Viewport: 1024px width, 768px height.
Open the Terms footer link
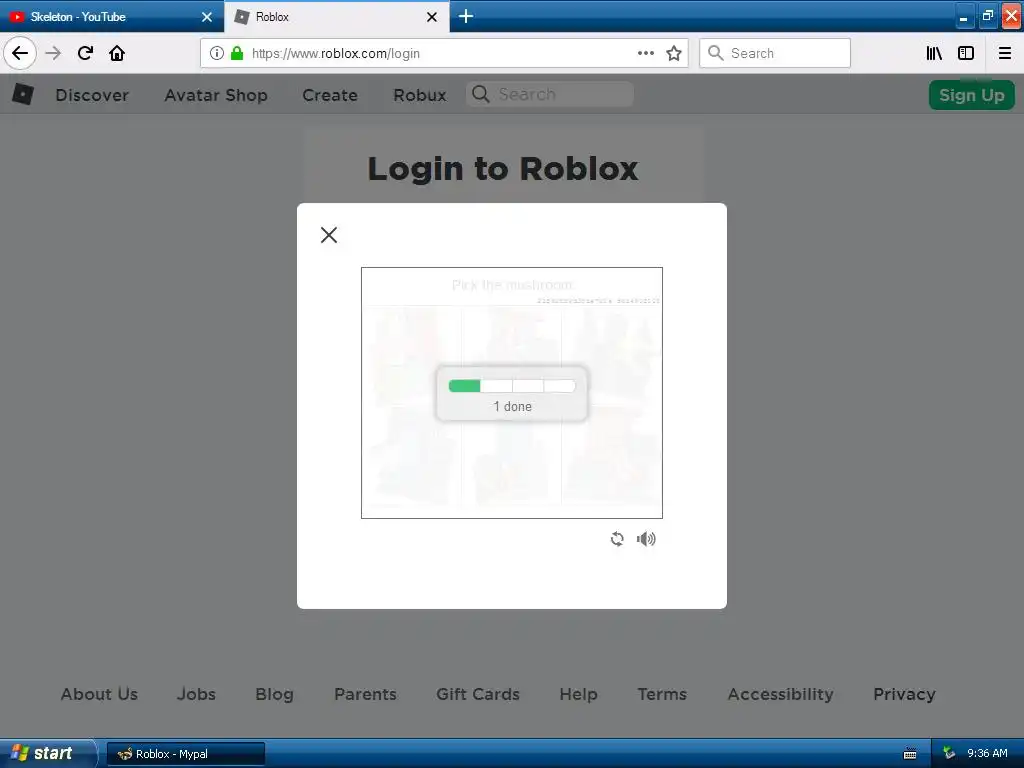pyautogui.click(x=662, y=694)
